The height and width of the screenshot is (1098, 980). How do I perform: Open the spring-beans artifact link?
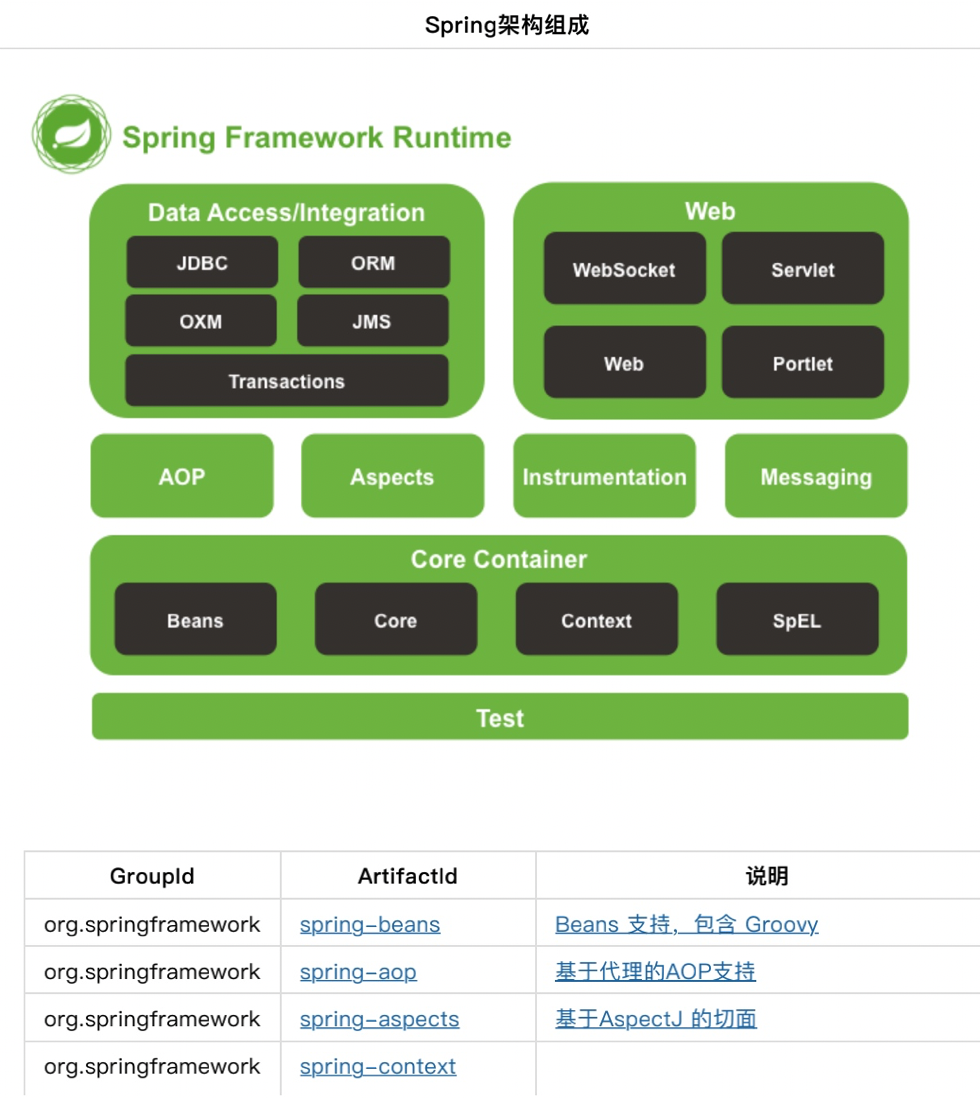pos(370,924)
